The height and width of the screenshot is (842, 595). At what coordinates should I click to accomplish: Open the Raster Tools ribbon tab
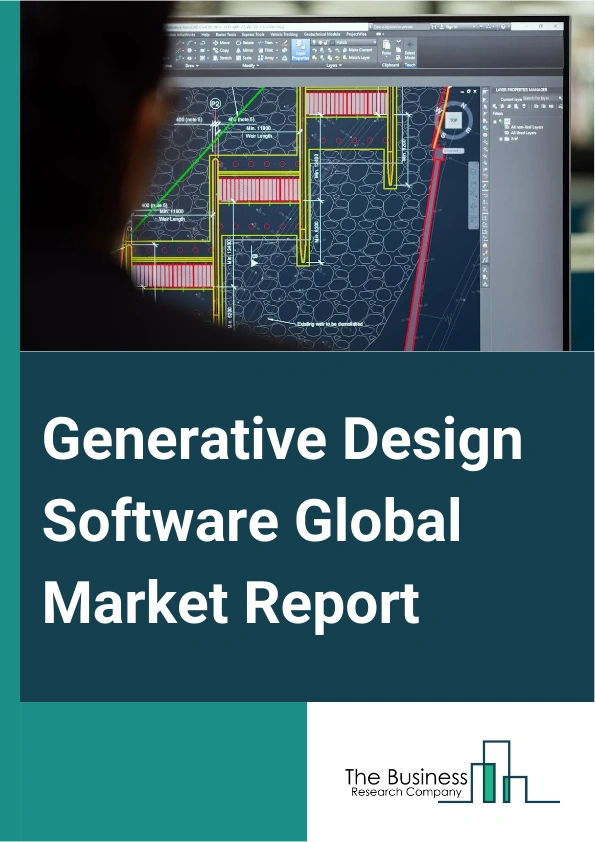(x=225, y=34)
